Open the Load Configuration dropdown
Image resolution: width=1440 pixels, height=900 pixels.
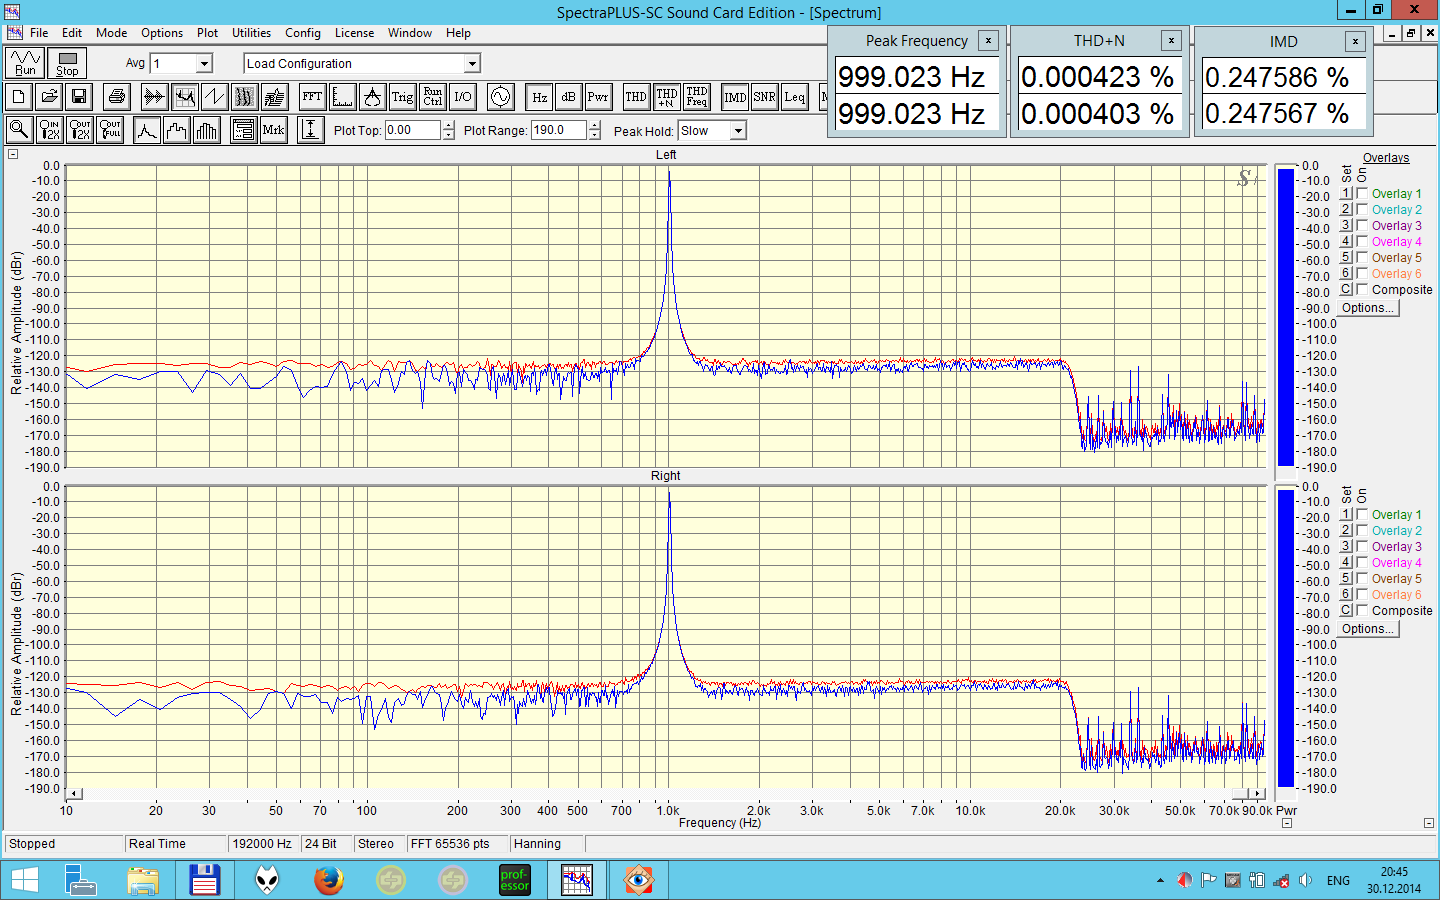472,64
